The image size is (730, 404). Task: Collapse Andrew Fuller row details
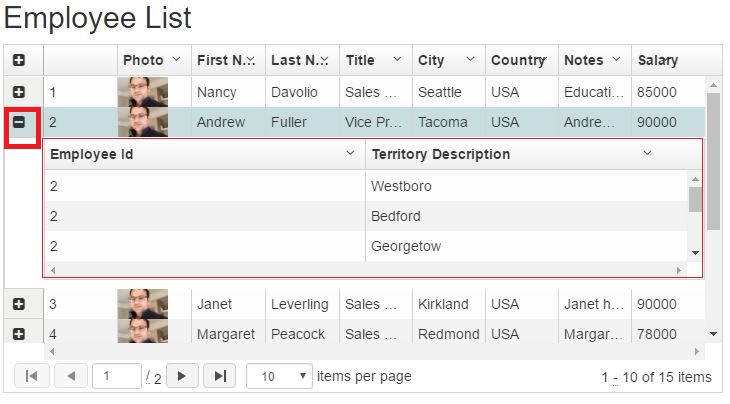(x=19, y=122)
